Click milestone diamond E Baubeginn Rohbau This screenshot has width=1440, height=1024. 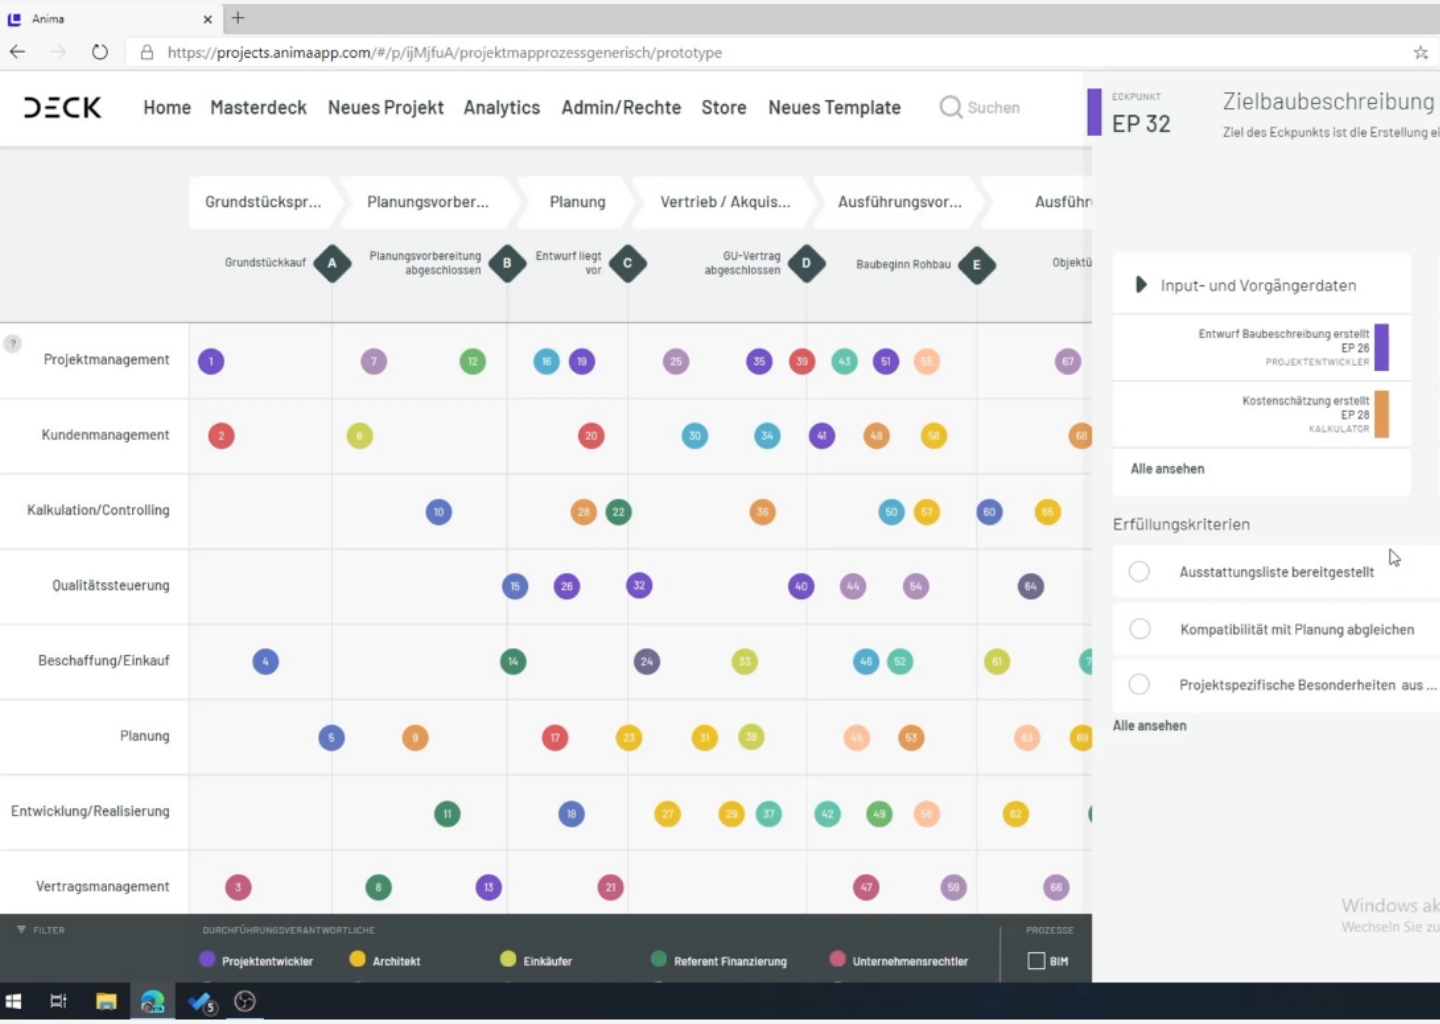977,265
